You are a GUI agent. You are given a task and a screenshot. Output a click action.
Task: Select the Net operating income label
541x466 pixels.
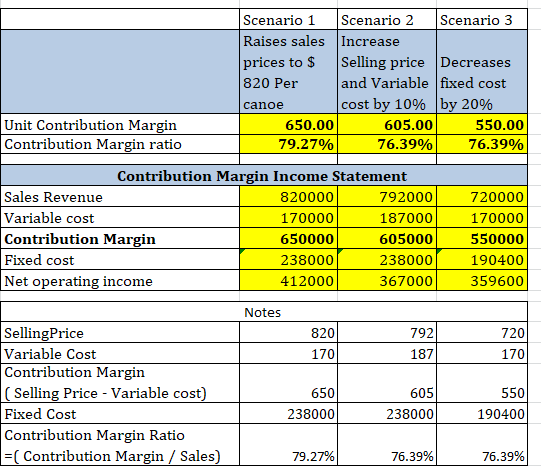point(120,281)
